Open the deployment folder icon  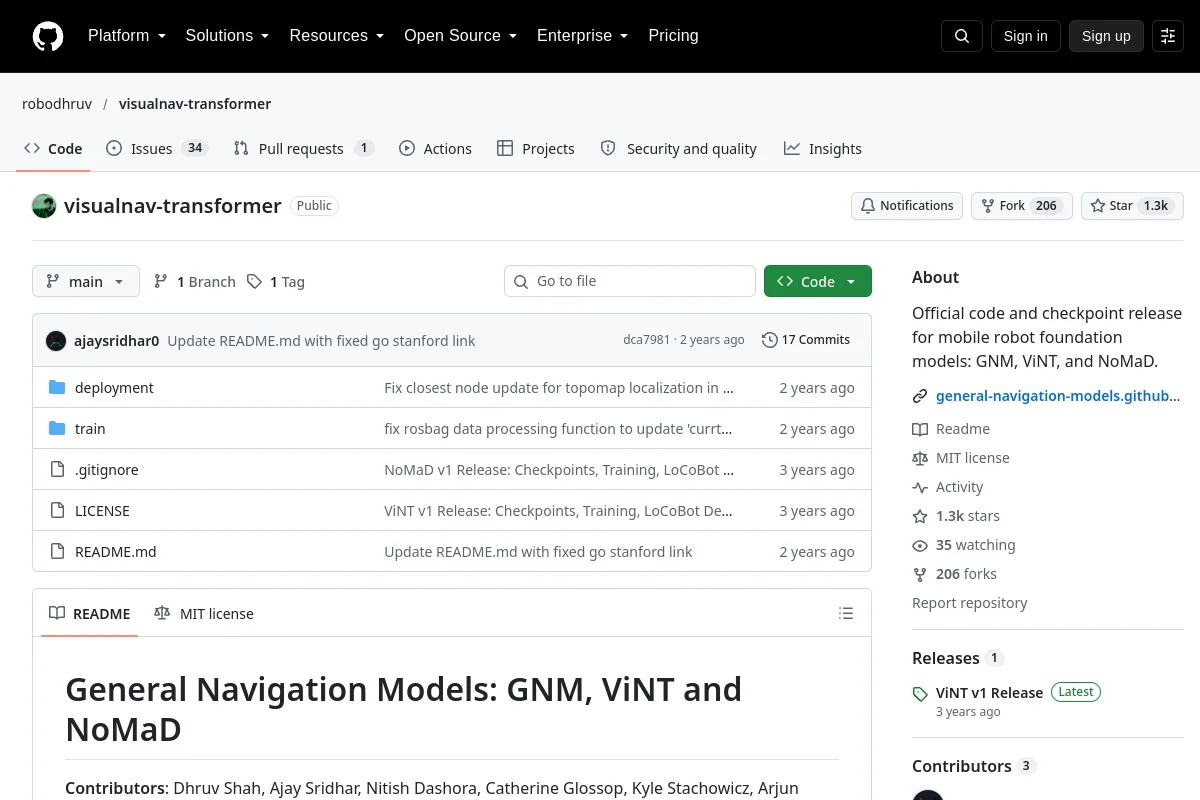pos(57,388)
